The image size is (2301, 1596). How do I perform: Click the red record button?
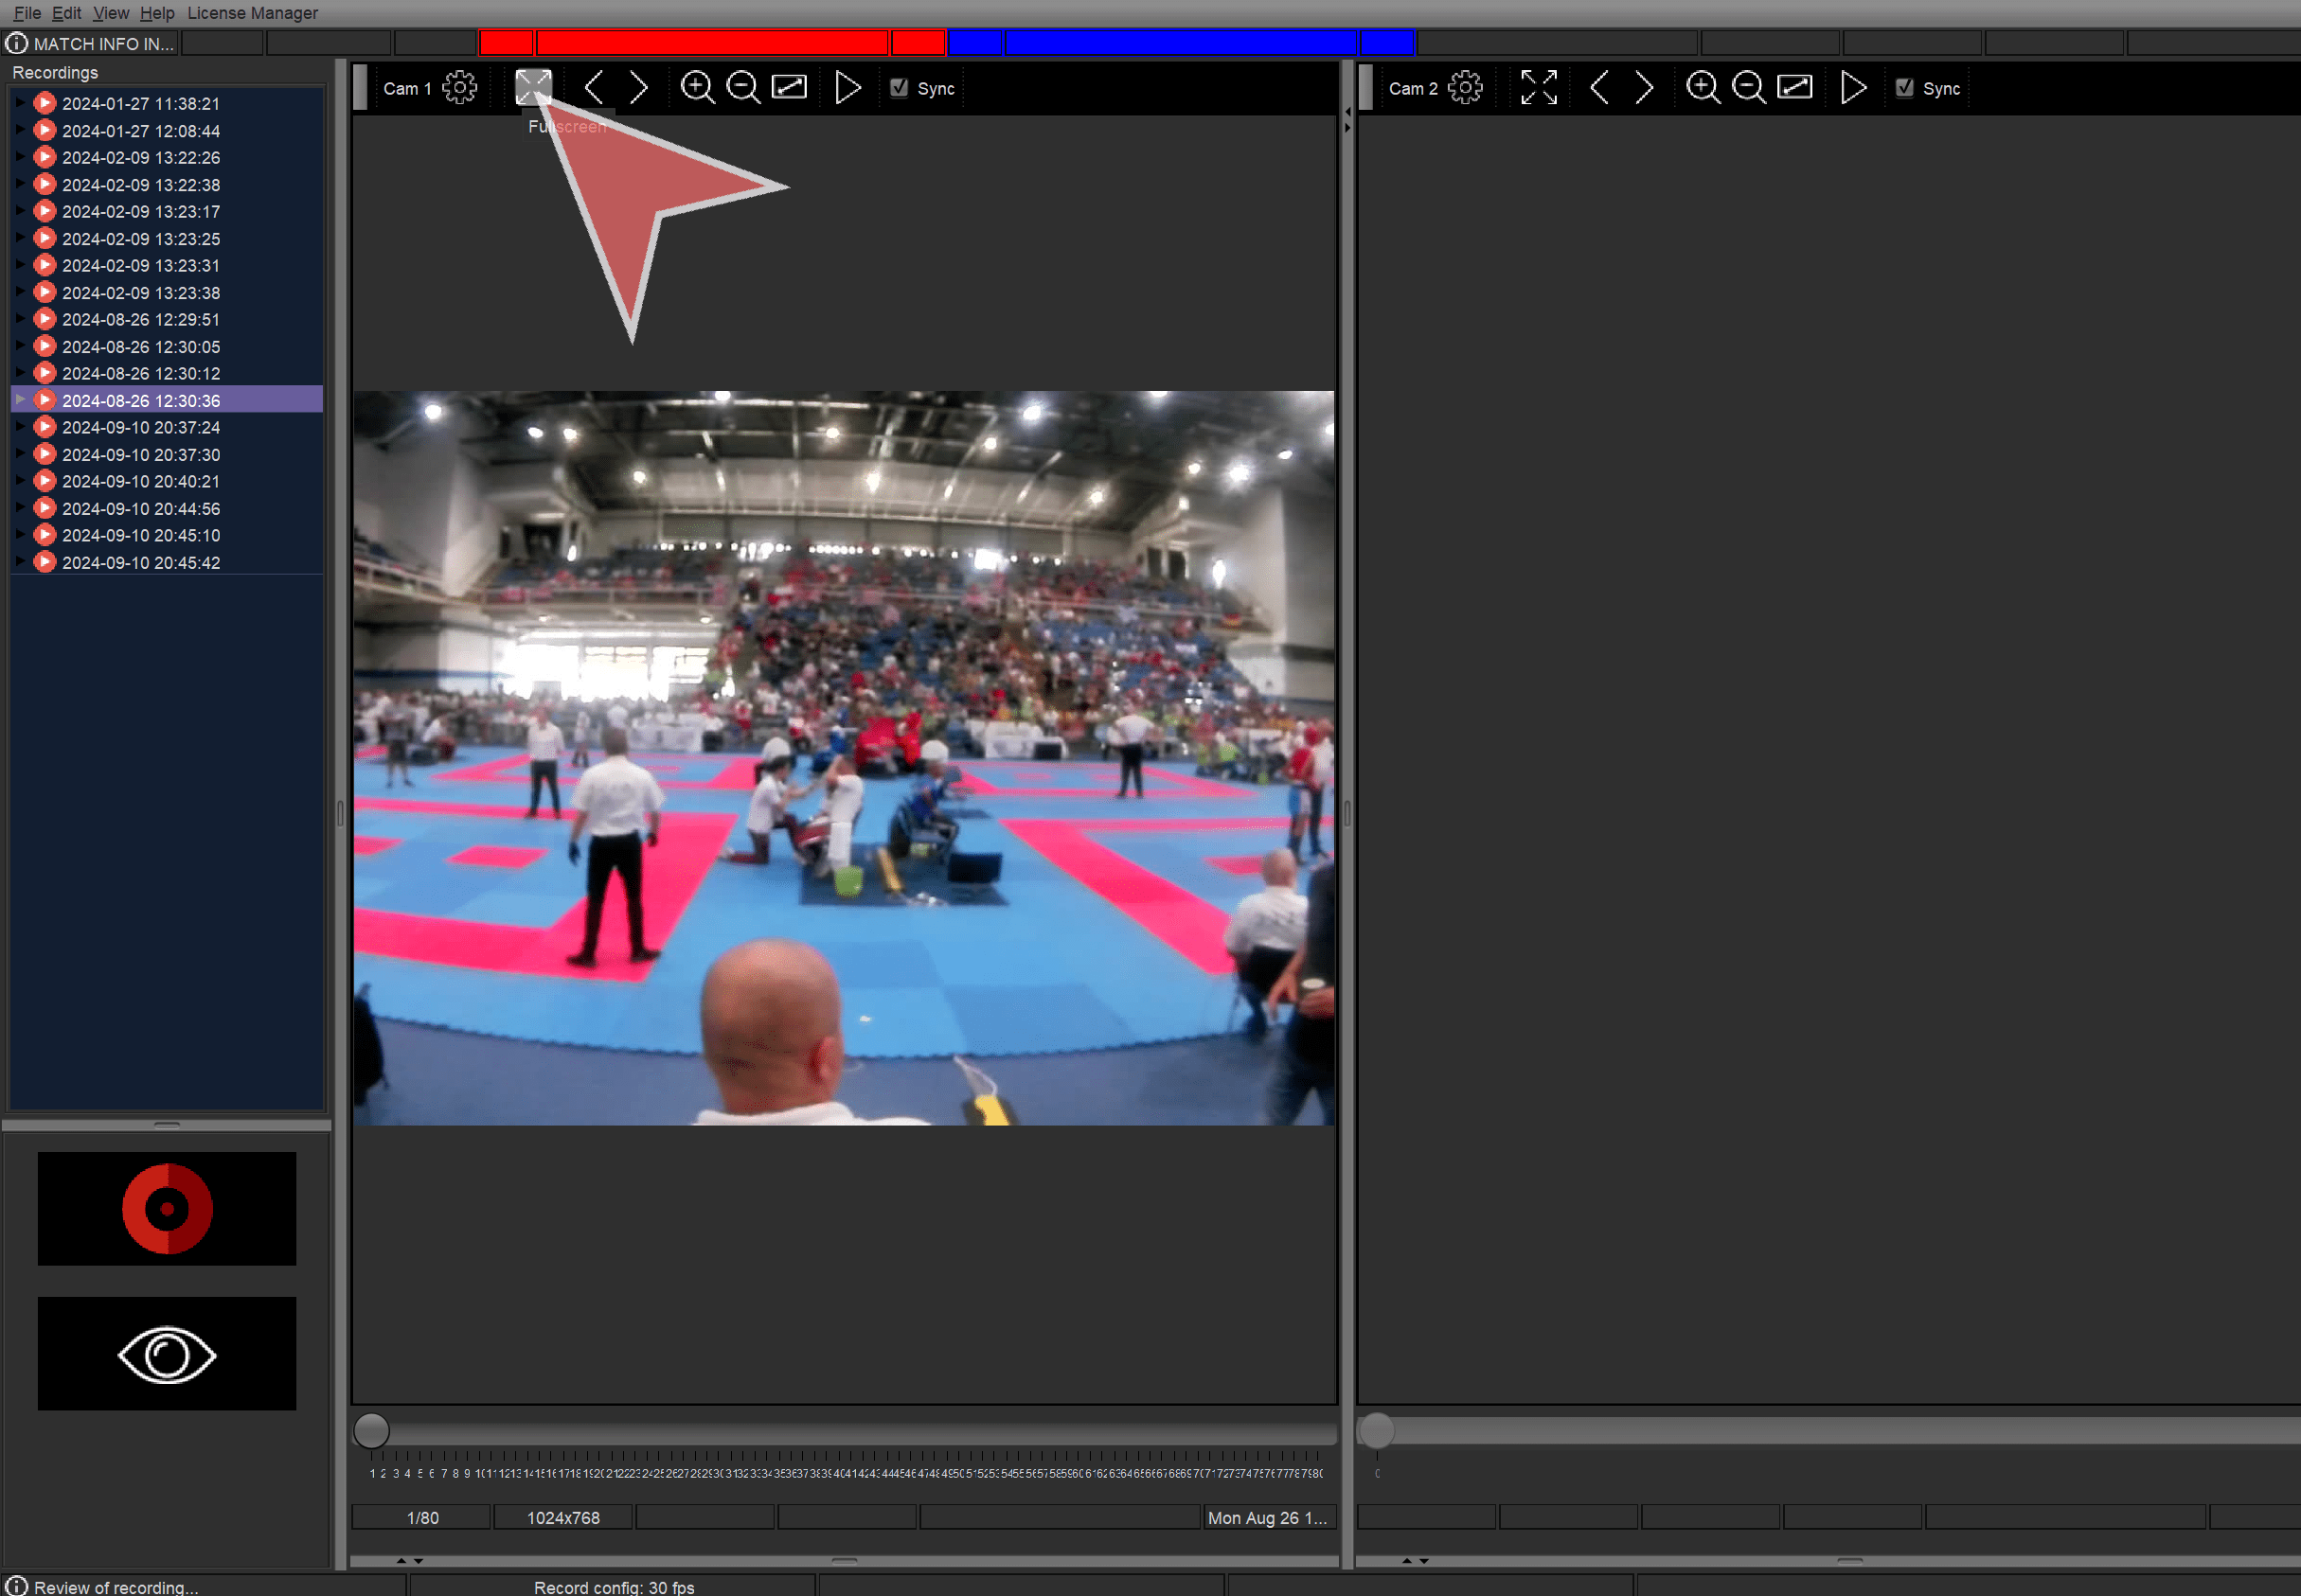(167, 1208)
